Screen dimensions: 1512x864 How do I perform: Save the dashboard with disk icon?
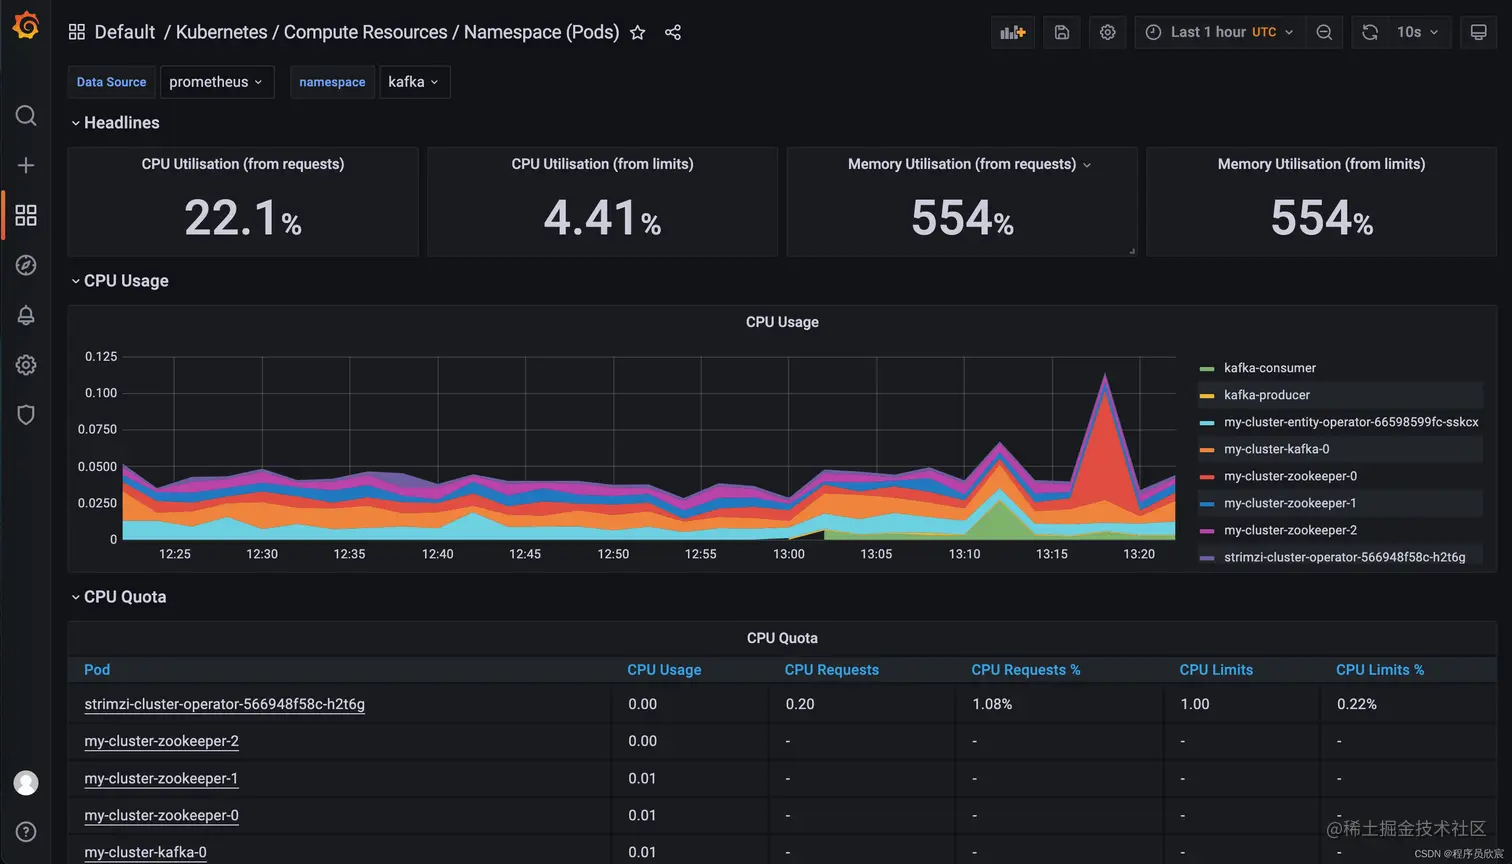(x=1062, y=32)
